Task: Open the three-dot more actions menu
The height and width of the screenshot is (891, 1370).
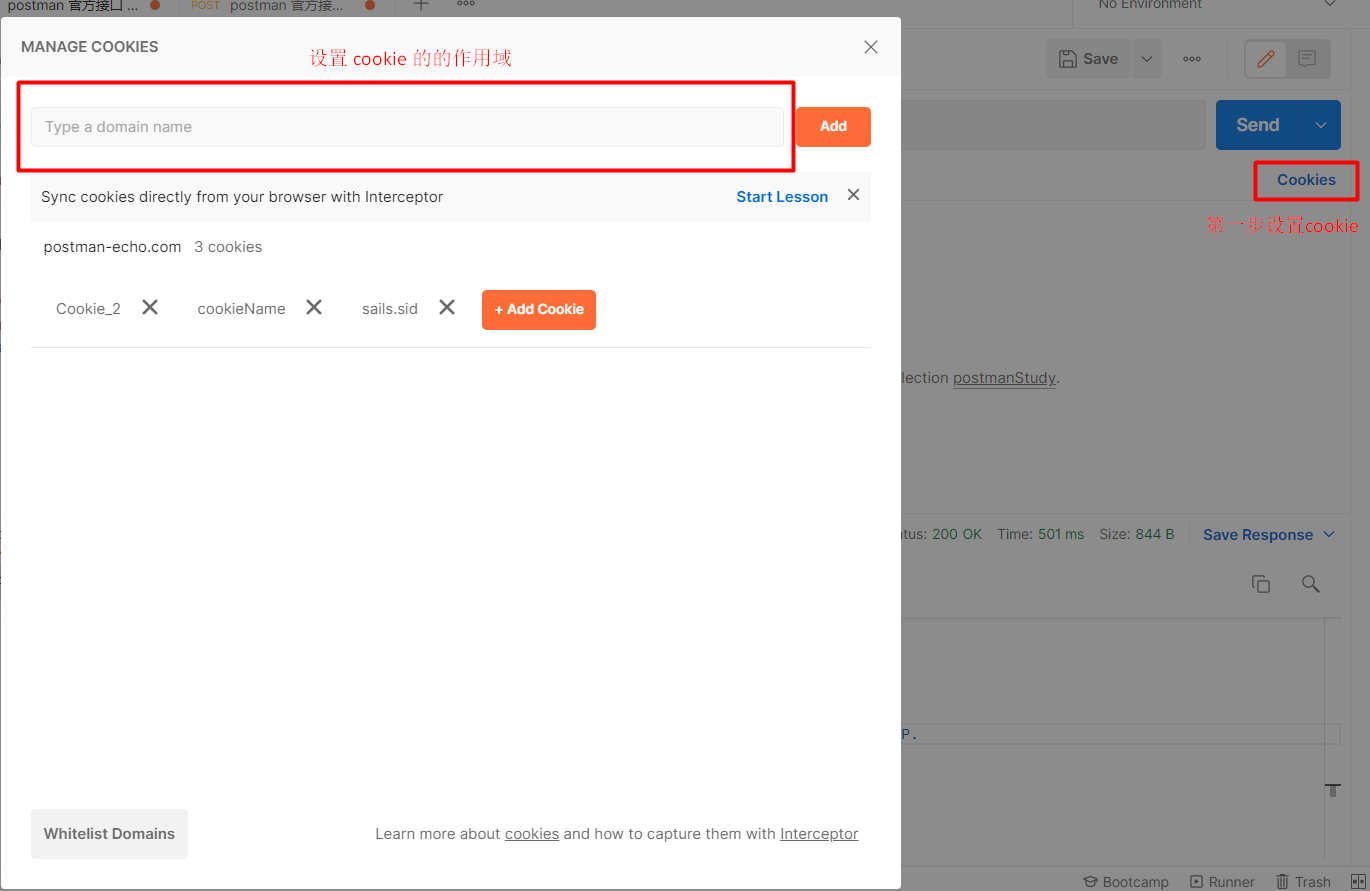Action: [x=1192, y=59]
